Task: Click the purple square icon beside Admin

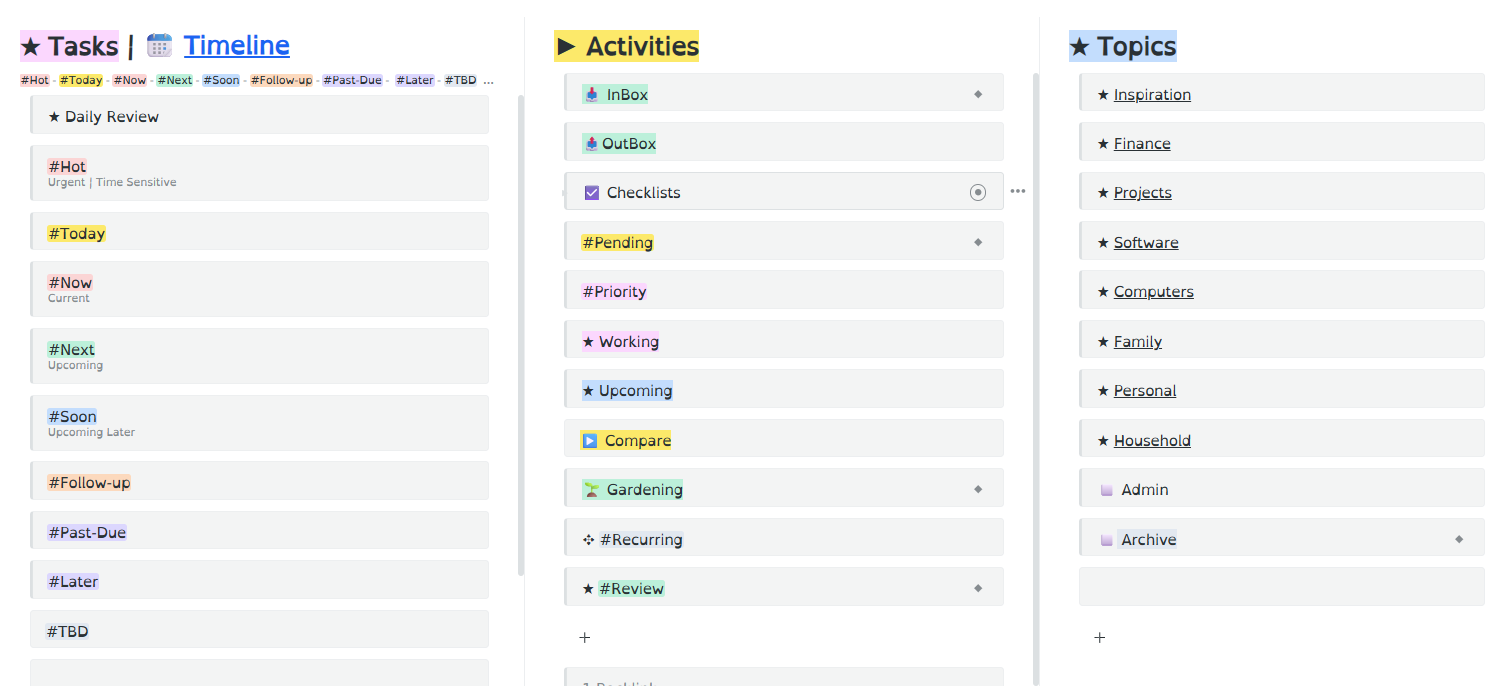Action: click(x=1106, y=490)
